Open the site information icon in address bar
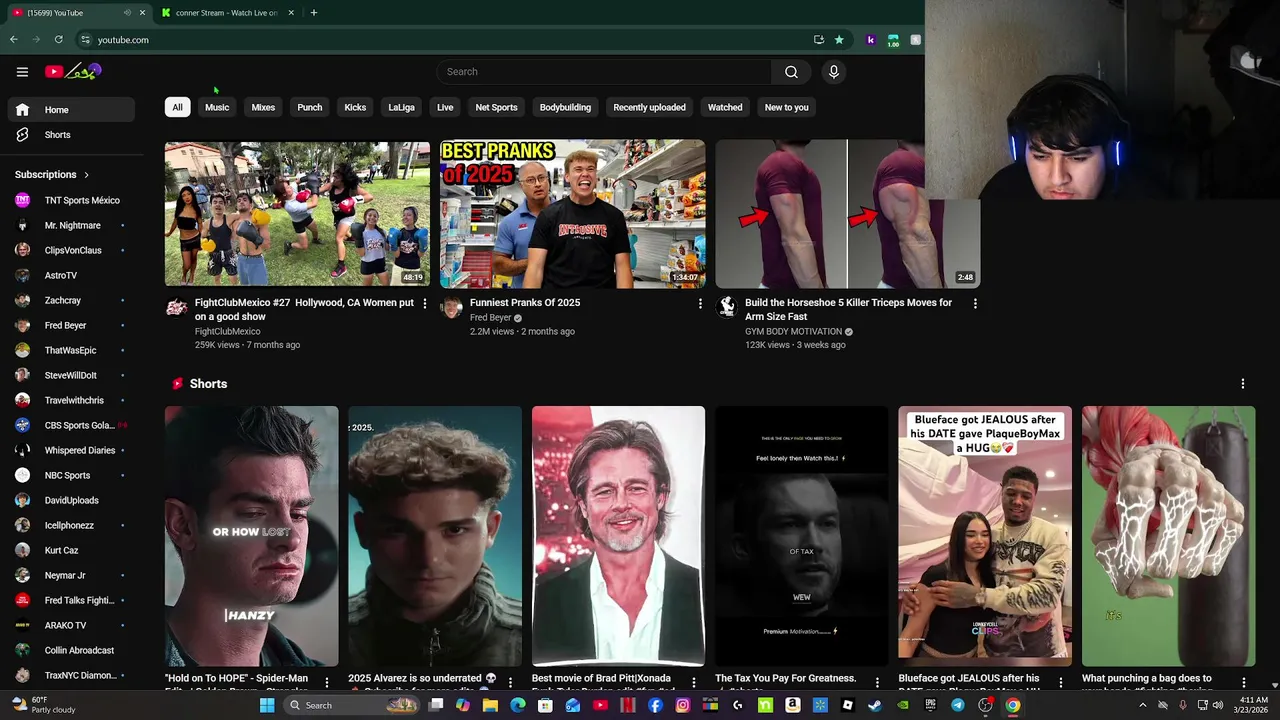 tap(86, 40)
